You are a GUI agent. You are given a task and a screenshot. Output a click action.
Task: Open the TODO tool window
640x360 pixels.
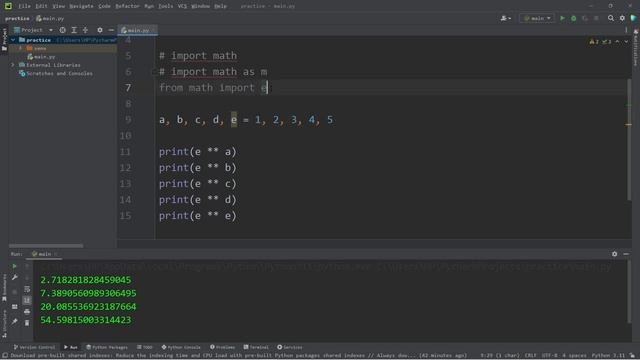[144, 347]
